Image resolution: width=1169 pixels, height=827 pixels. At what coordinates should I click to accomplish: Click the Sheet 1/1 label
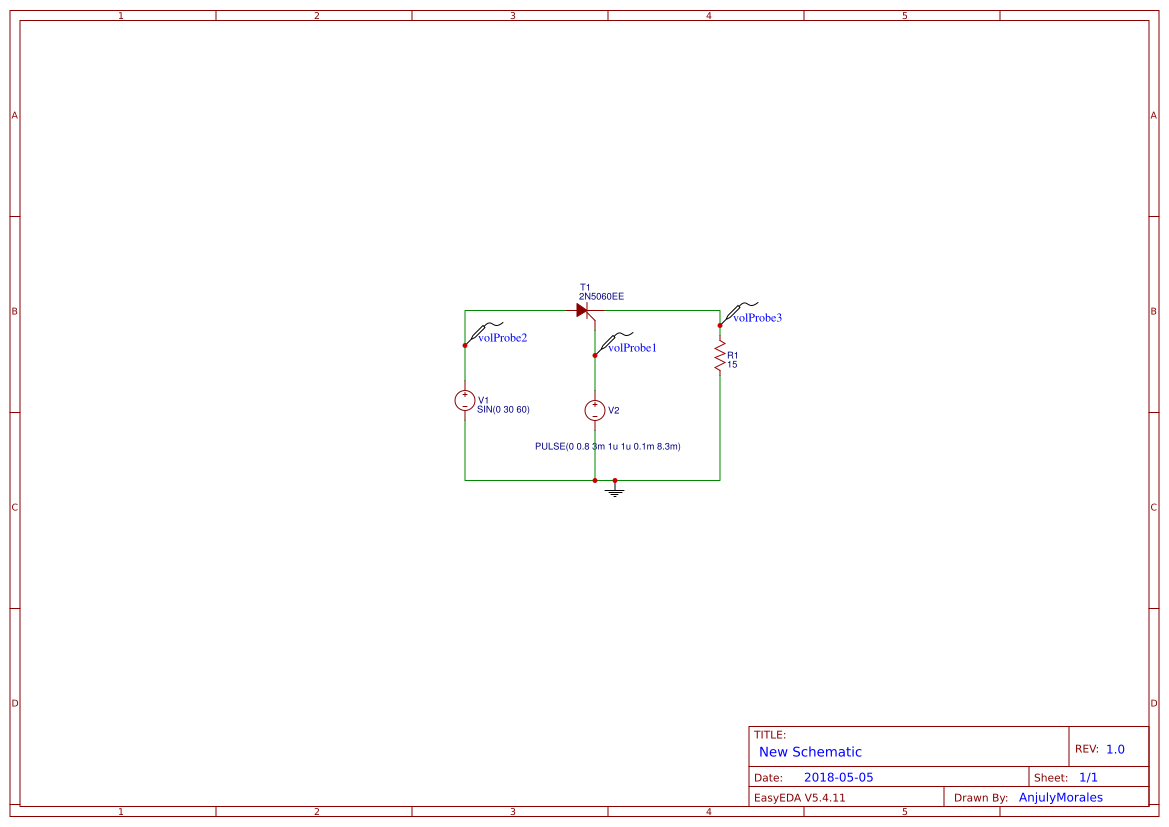[1066, 776]
